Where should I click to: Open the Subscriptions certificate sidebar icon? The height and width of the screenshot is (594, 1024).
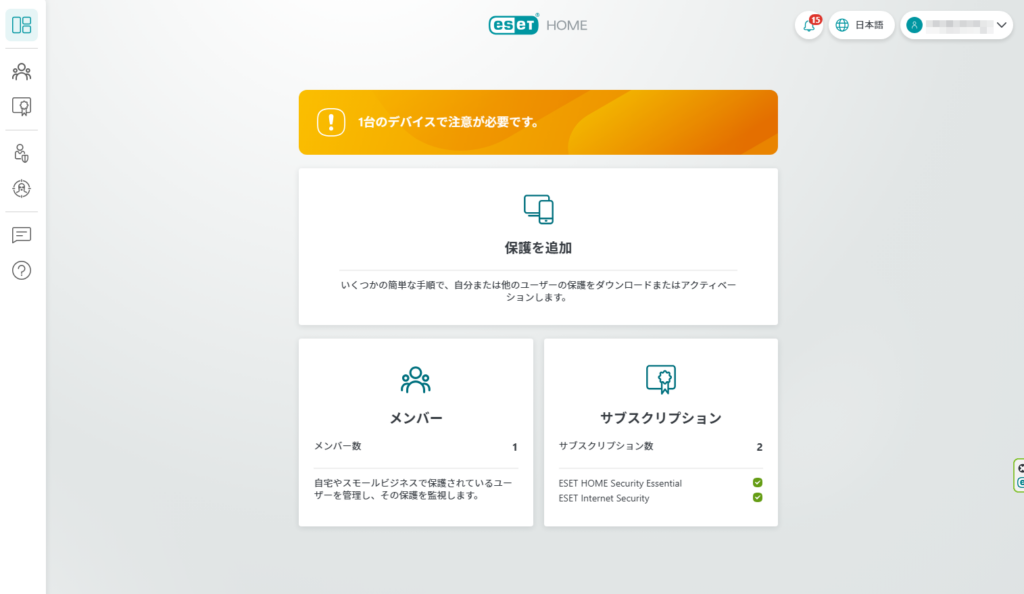click(x=22, y=106)
